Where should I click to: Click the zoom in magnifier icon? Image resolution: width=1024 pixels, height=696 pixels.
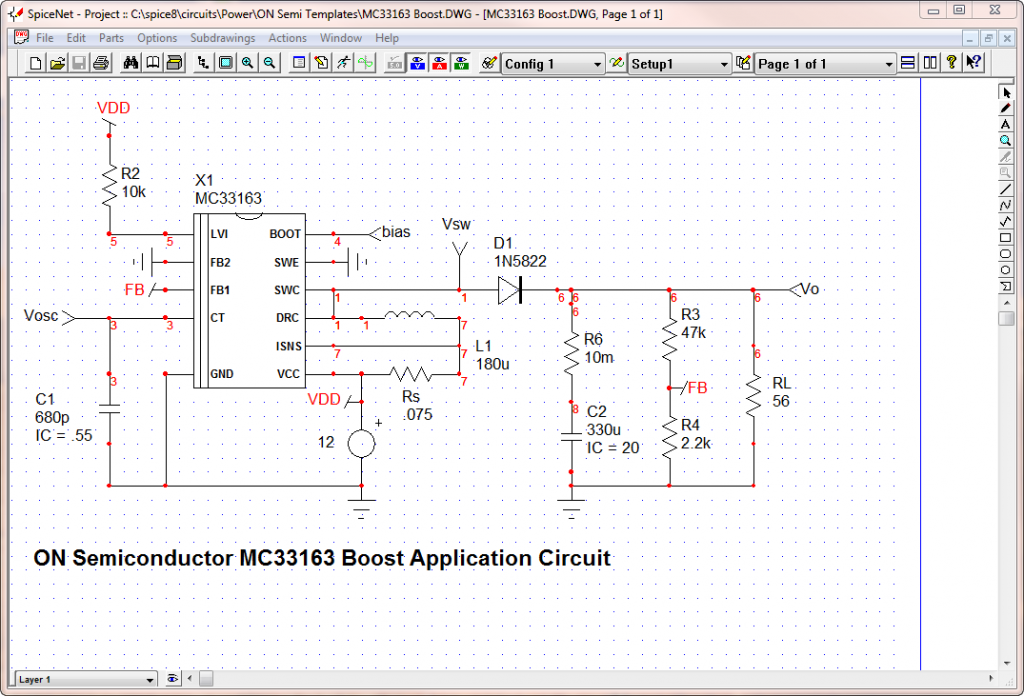coord(248,63)
